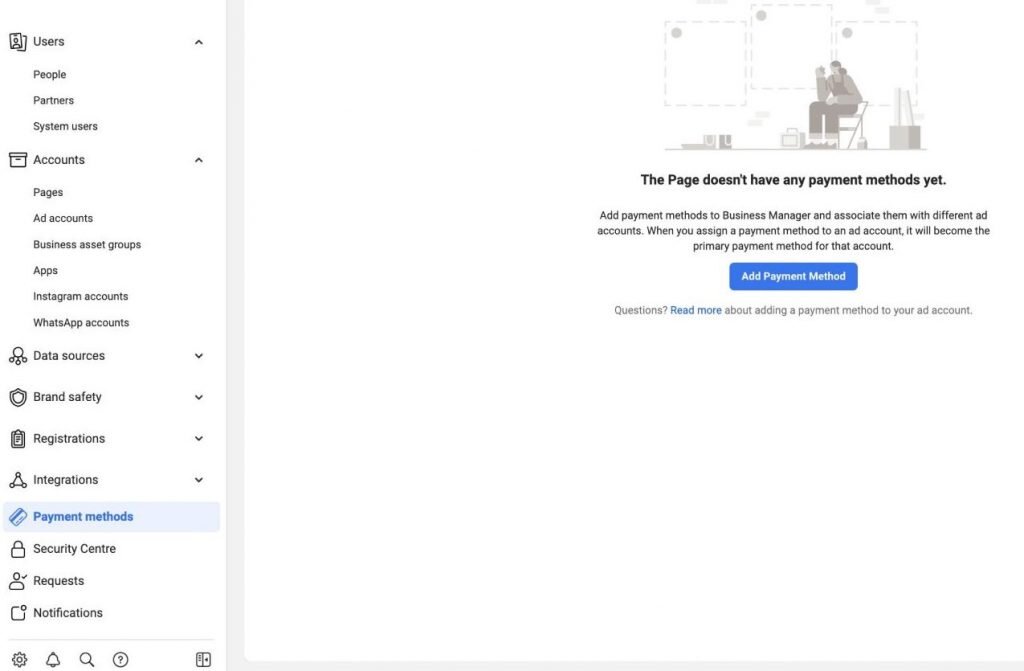
Task: Collapse the Accounts section chevron
Action: 199,160
